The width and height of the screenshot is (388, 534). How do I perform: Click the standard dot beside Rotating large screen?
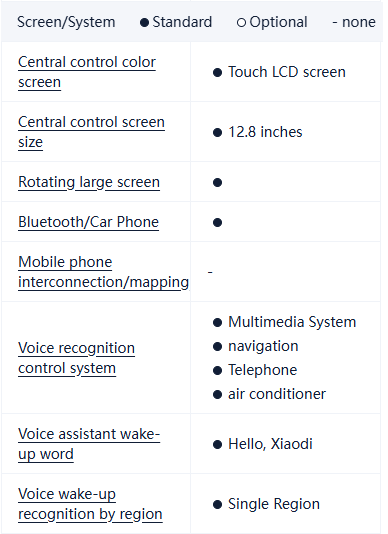click(x=217, y=183)
